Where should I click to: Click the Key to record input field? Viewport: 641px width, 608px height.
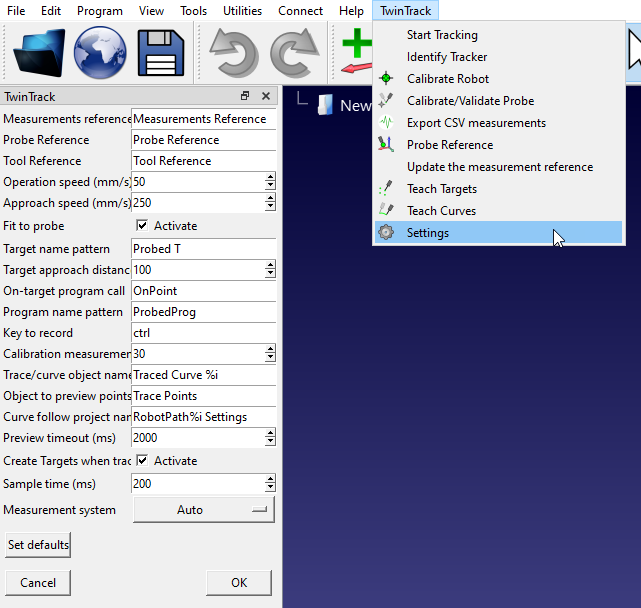point(203,333)
